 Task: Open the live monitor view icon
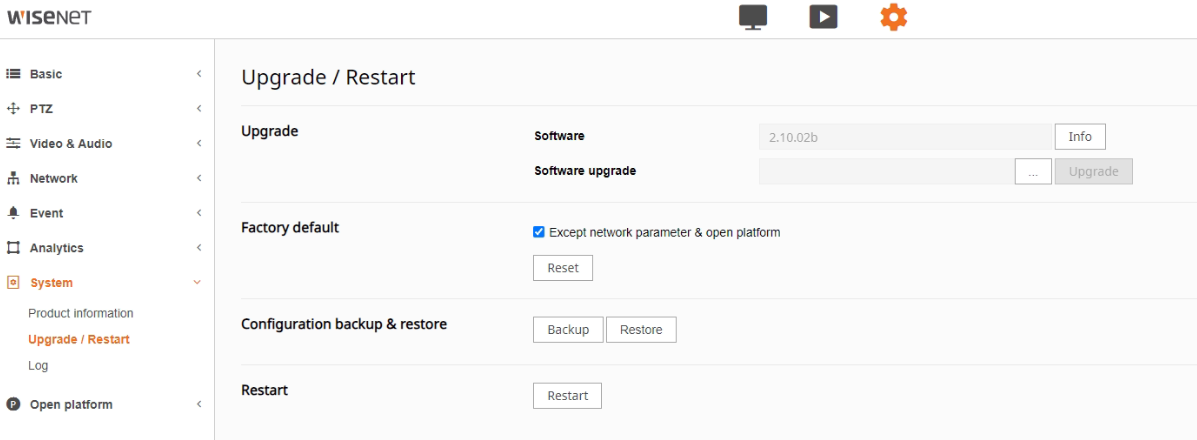753,17
